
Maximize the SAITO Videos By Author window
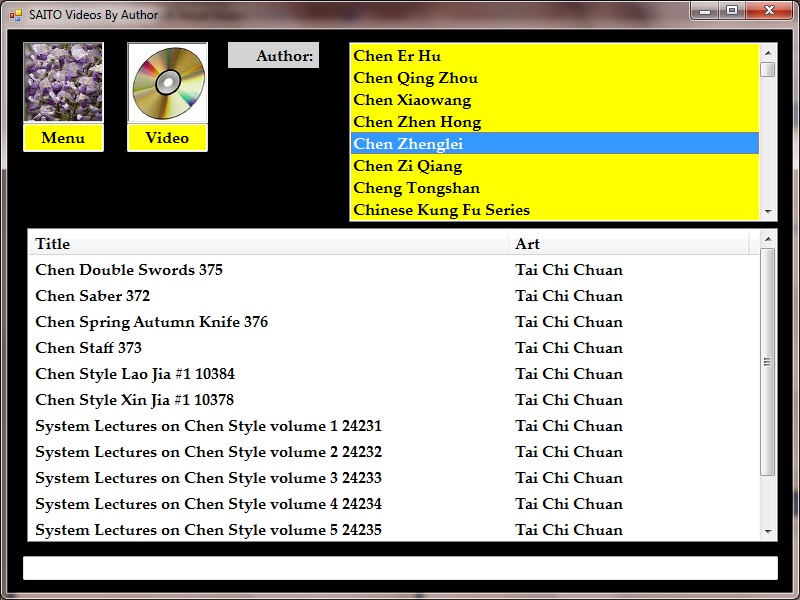732,10
